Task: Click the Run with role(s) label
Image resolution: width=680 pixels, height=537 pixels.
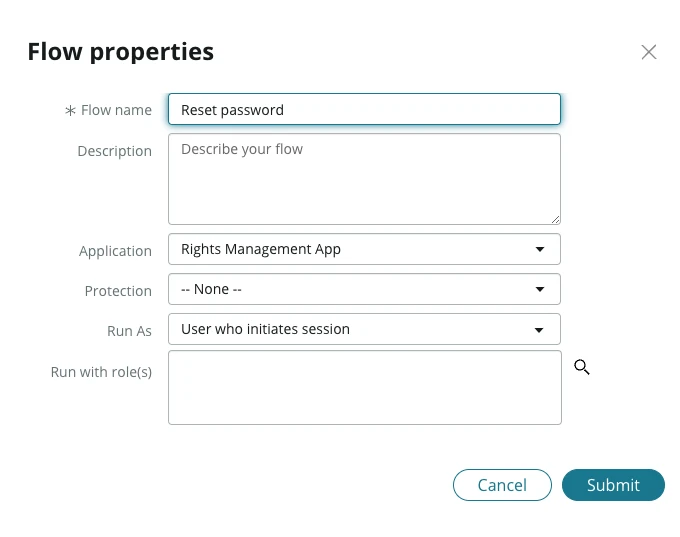Action: tap(101, 371)
